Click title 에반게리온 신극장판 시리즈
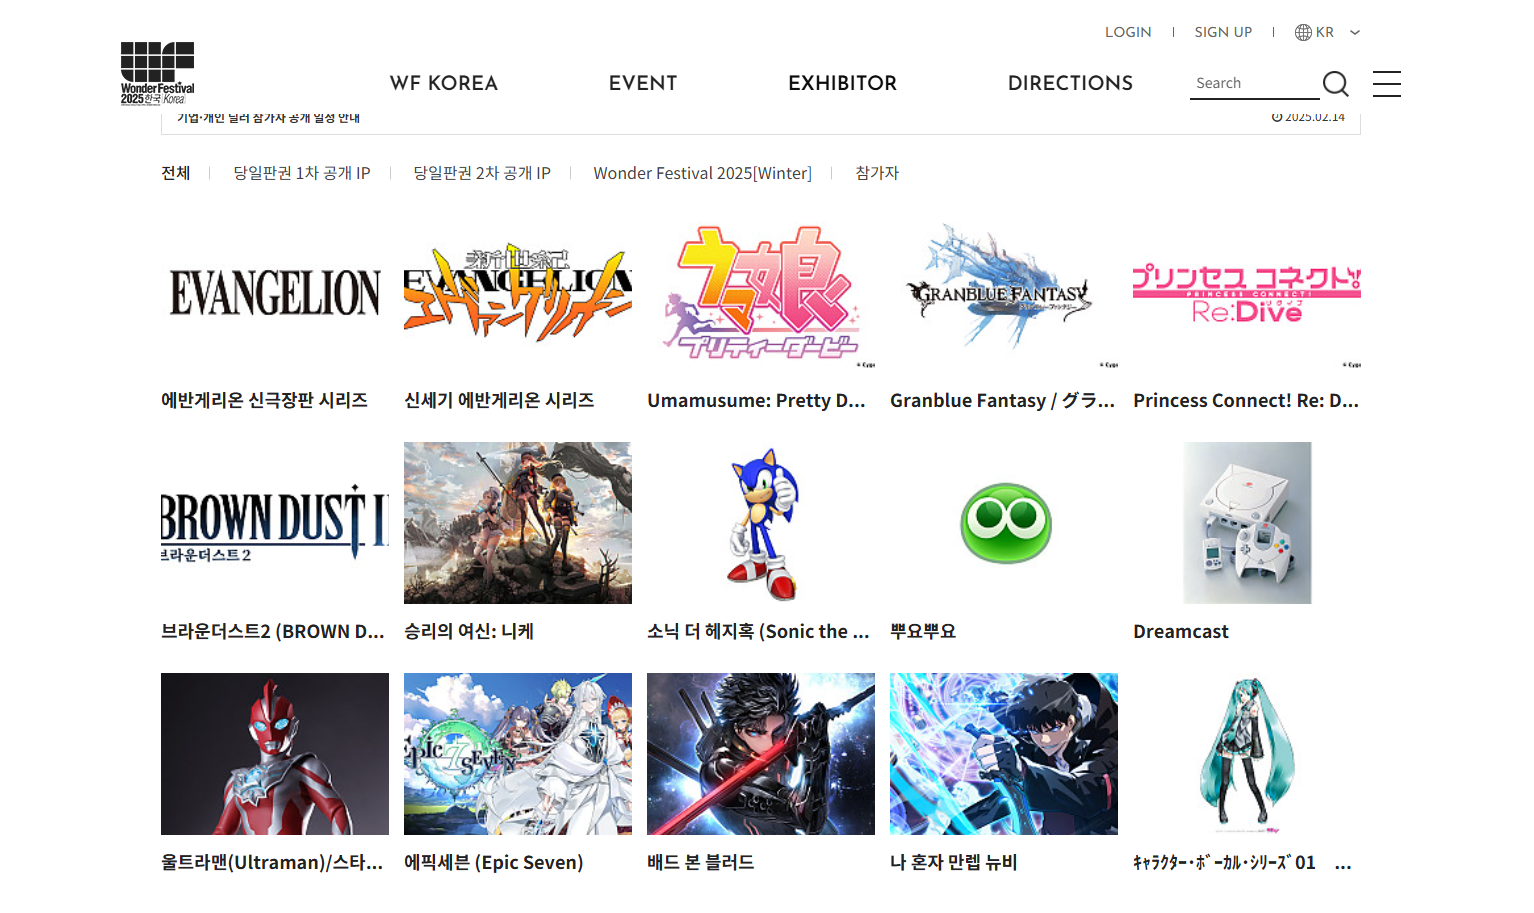This screenshot has height=913, width=1534. (265, 400)
